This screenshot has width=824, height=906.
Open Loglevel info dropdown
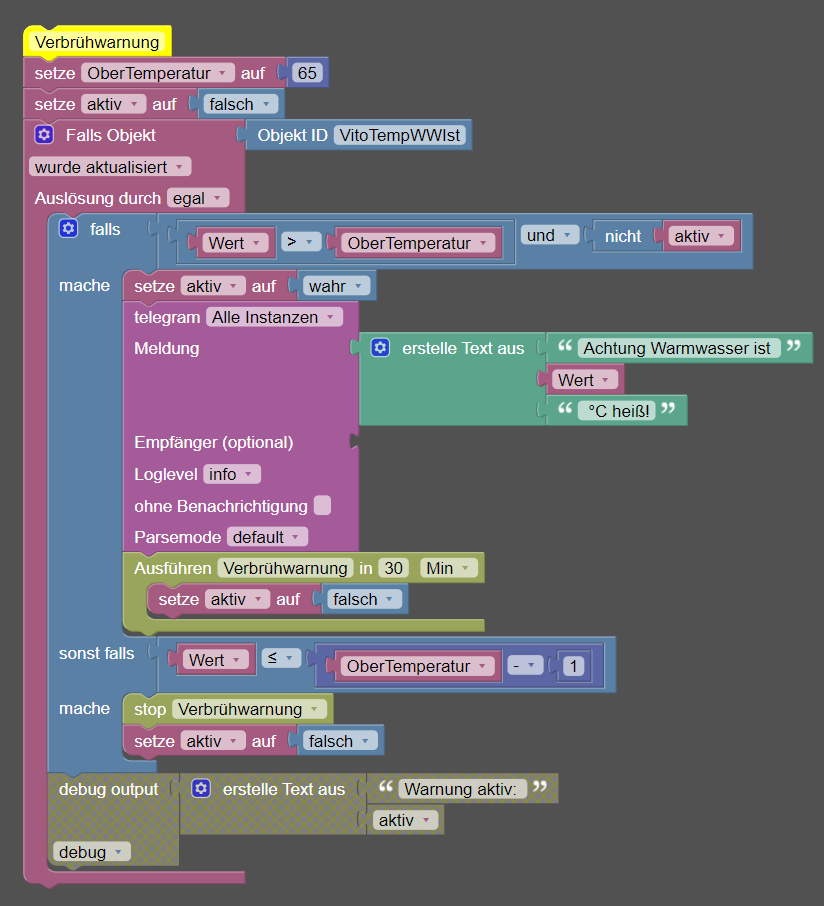[x=232, y=474]
